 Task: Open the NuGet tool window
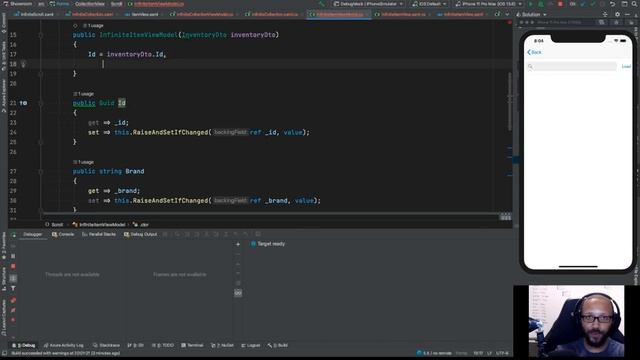[x=222, y=345]
